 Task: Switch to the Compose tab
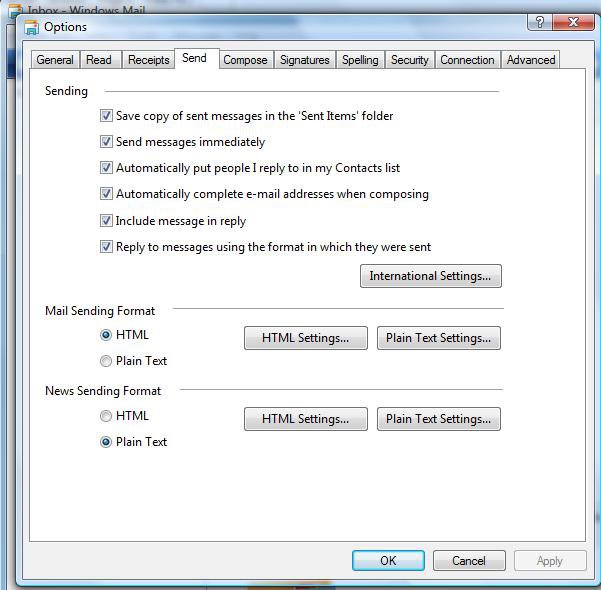245,60
